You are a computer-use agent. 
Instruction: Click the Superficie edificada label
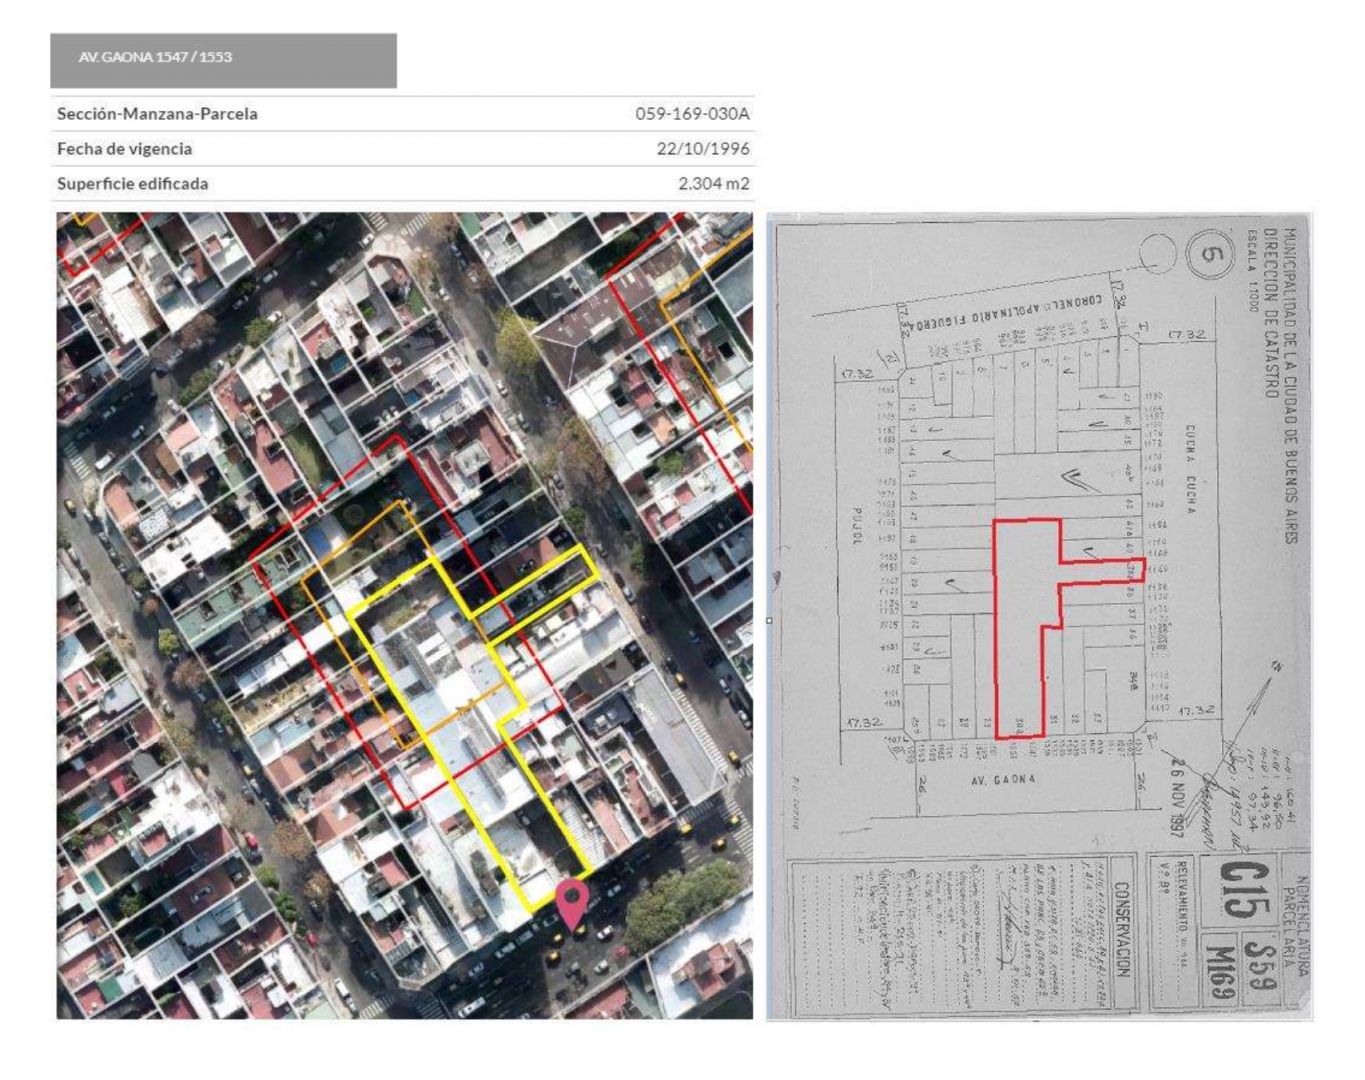[x=132, y=184]
